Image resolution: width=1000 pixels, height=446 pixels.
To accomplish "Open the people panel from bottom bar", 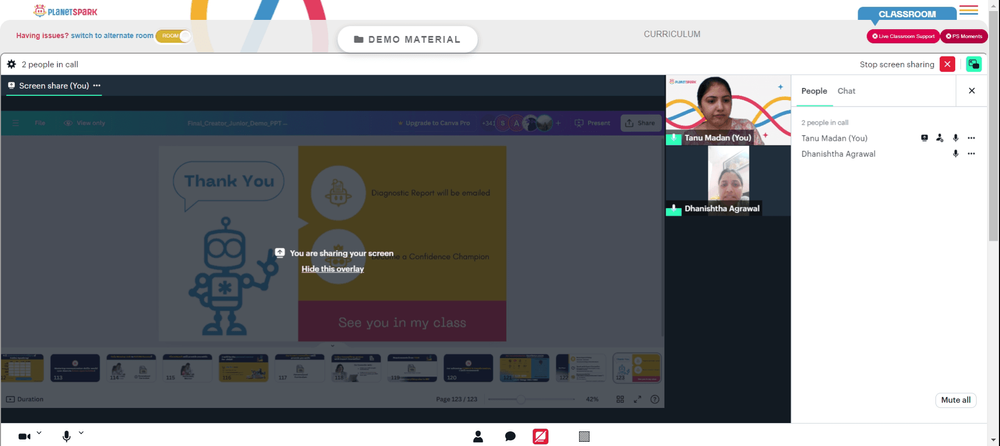I will coord(478,436).
